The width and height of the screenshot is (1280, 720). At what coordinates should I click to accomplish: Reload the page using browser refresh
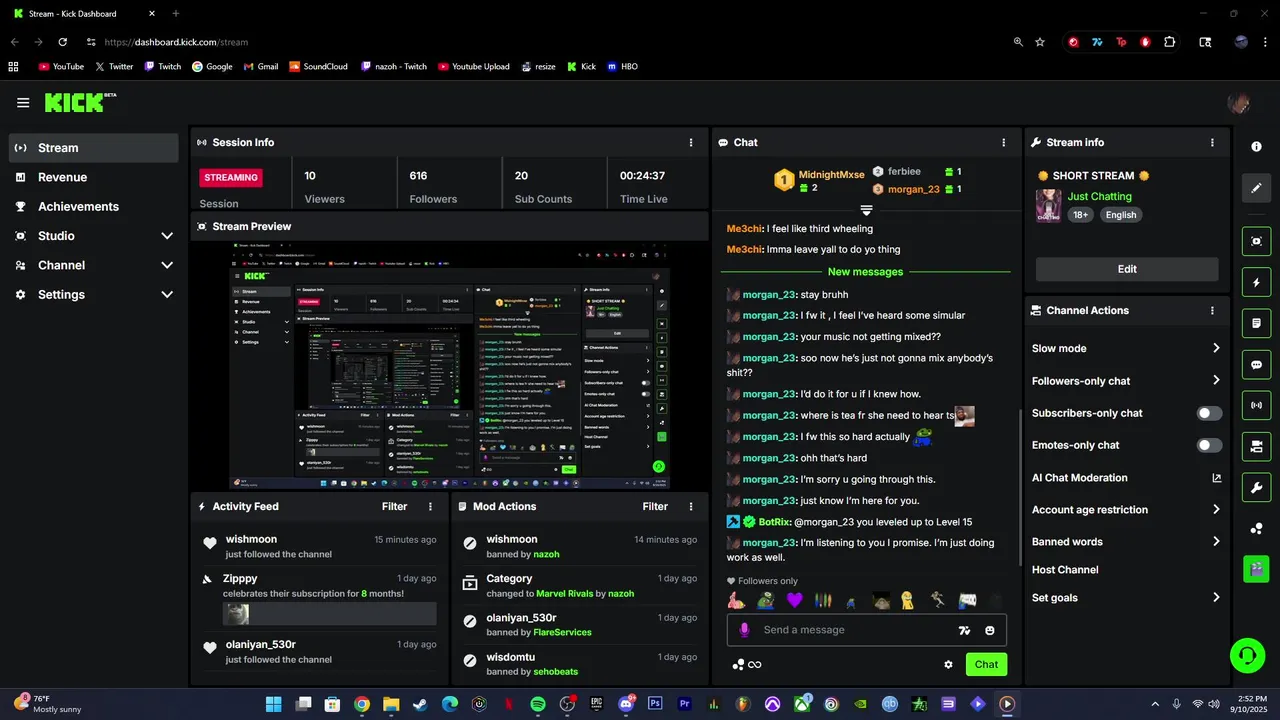pyautogui.click(x=62, y=42)
